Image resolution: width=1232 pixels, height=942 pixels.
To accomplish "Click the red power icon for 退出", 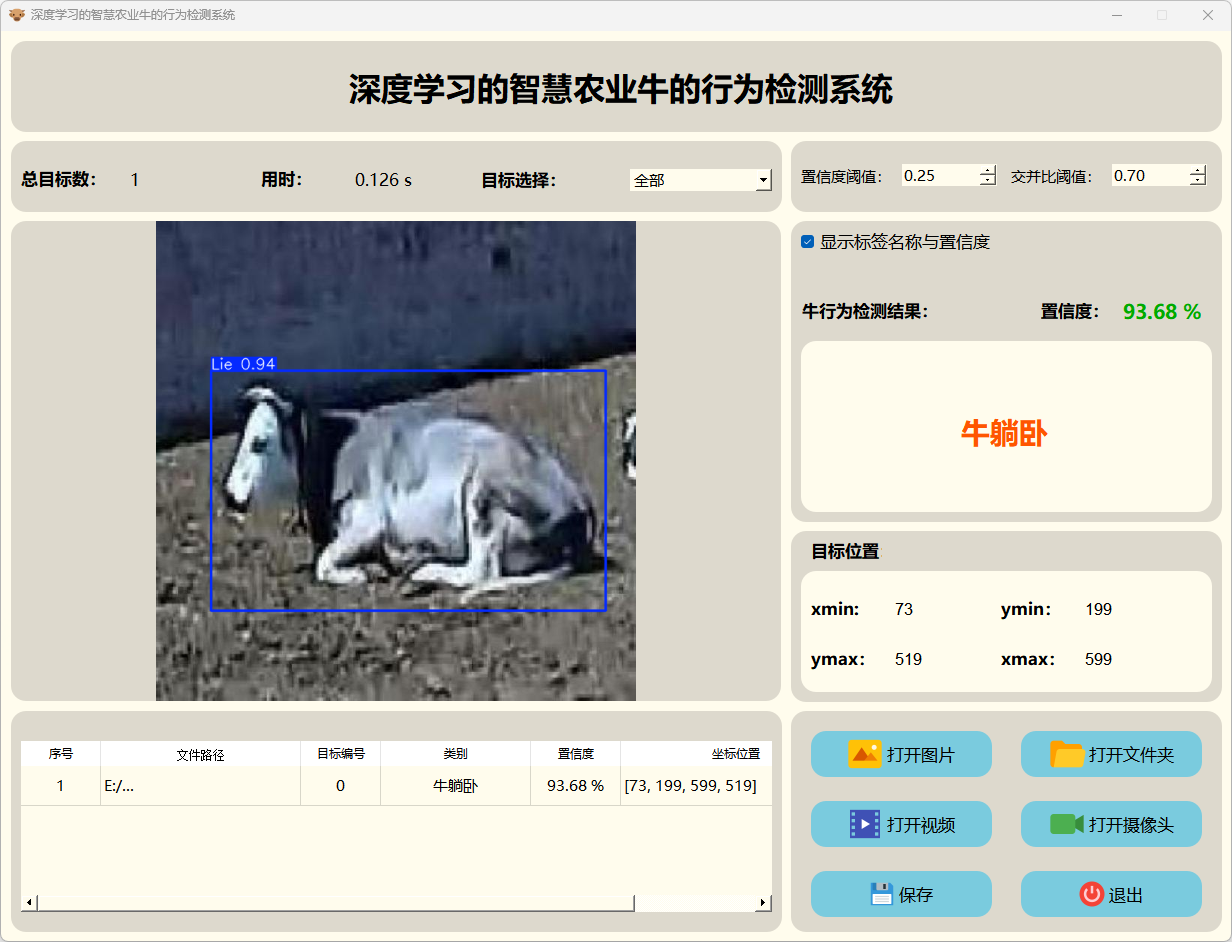I will coord(1092,894).
